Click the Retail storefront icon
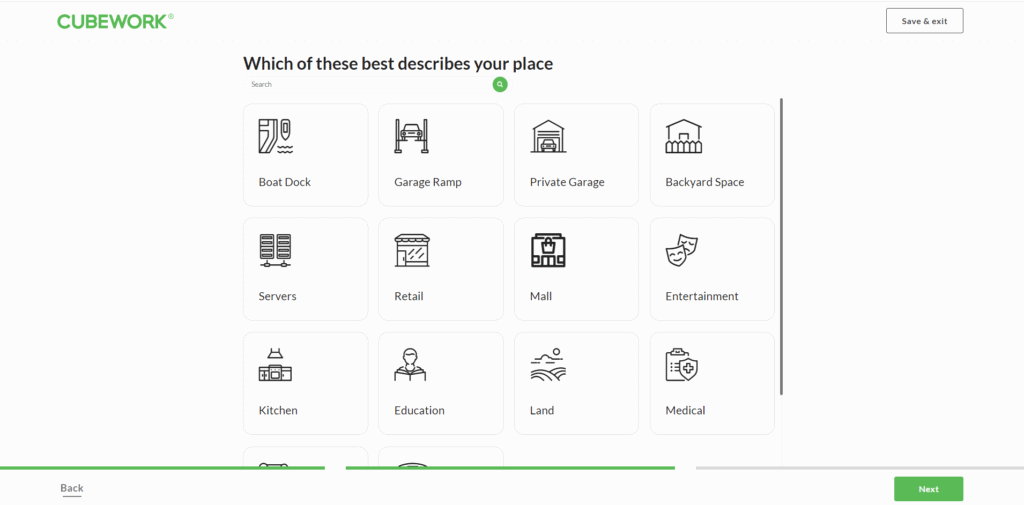 pyautogui.click(x=412, y=250)
